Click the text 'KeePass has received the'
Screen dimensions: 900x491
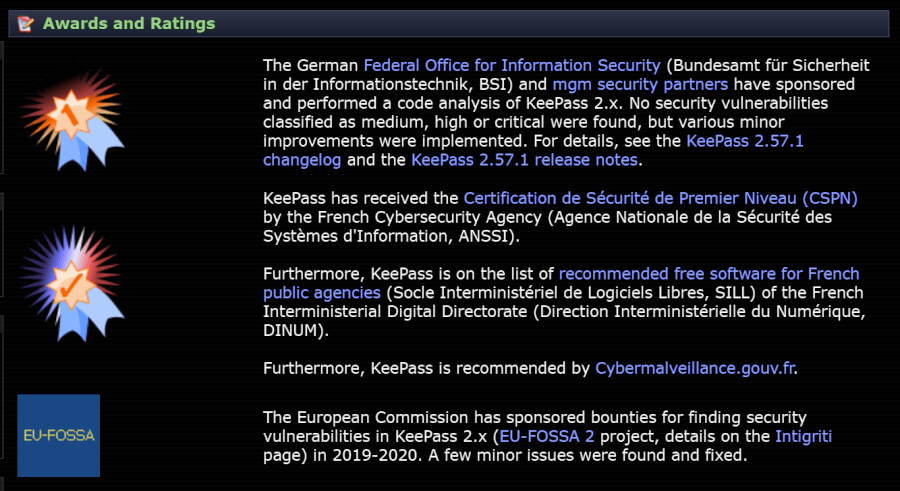click(x=360, y=198)
